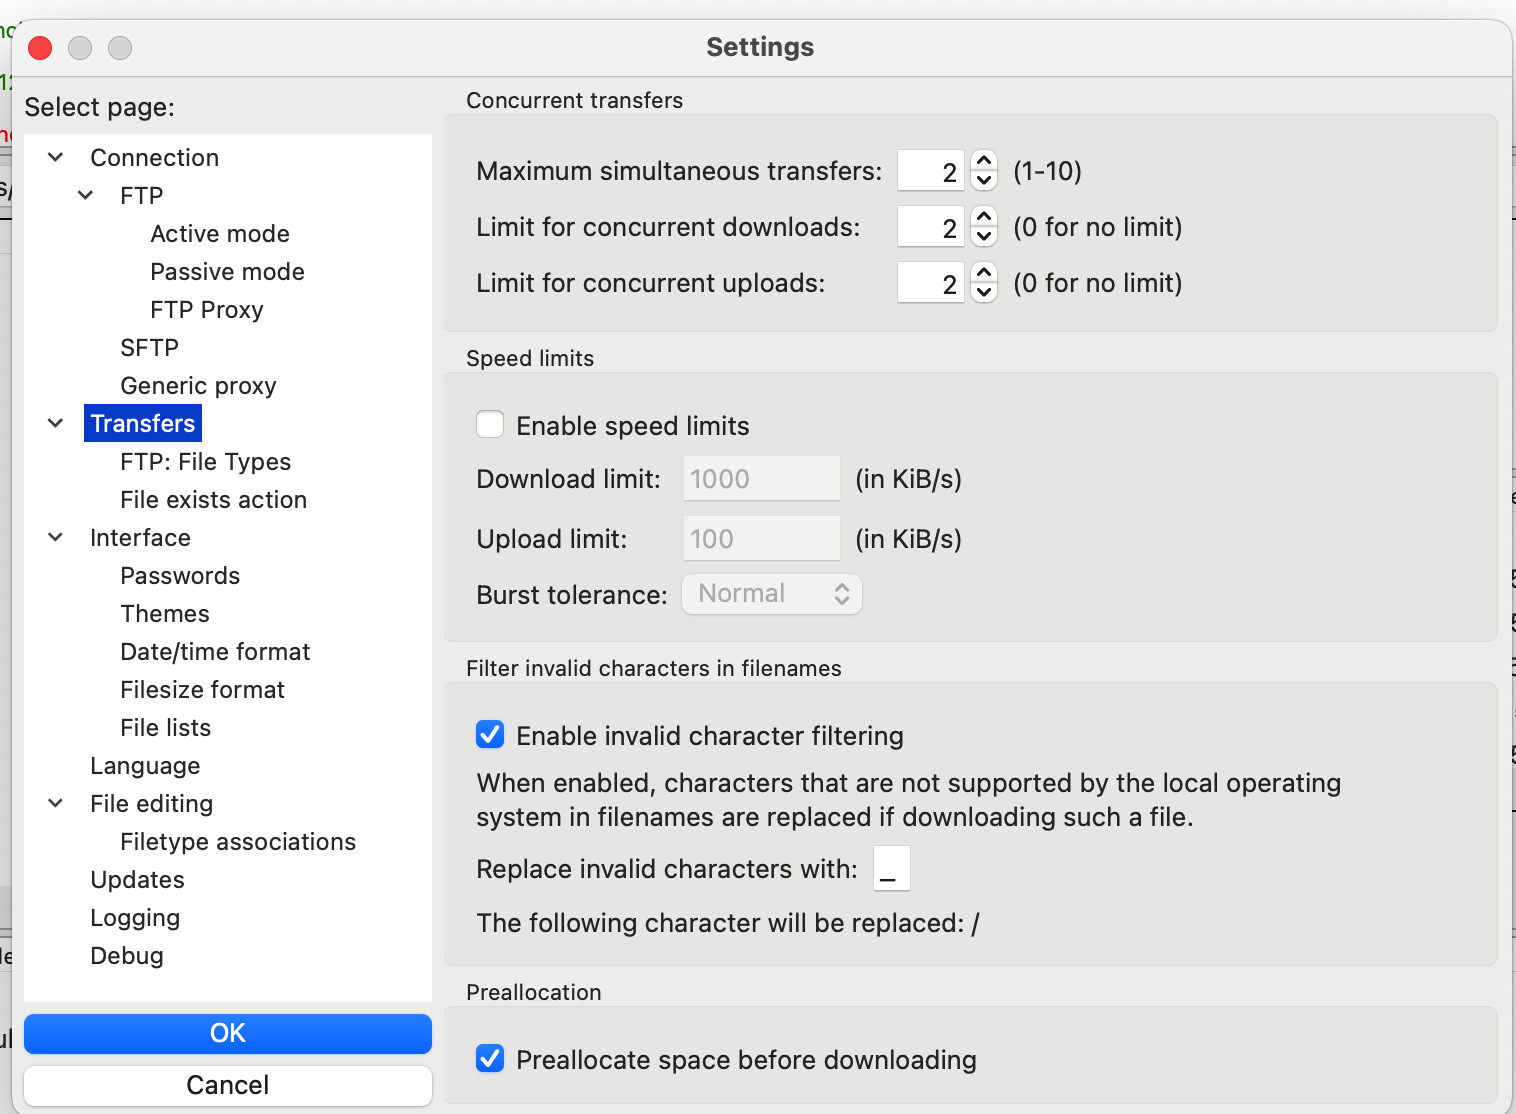Click the replace invalid characters field
This screenshot has height=1114, width=1516.
click(891, 868)
